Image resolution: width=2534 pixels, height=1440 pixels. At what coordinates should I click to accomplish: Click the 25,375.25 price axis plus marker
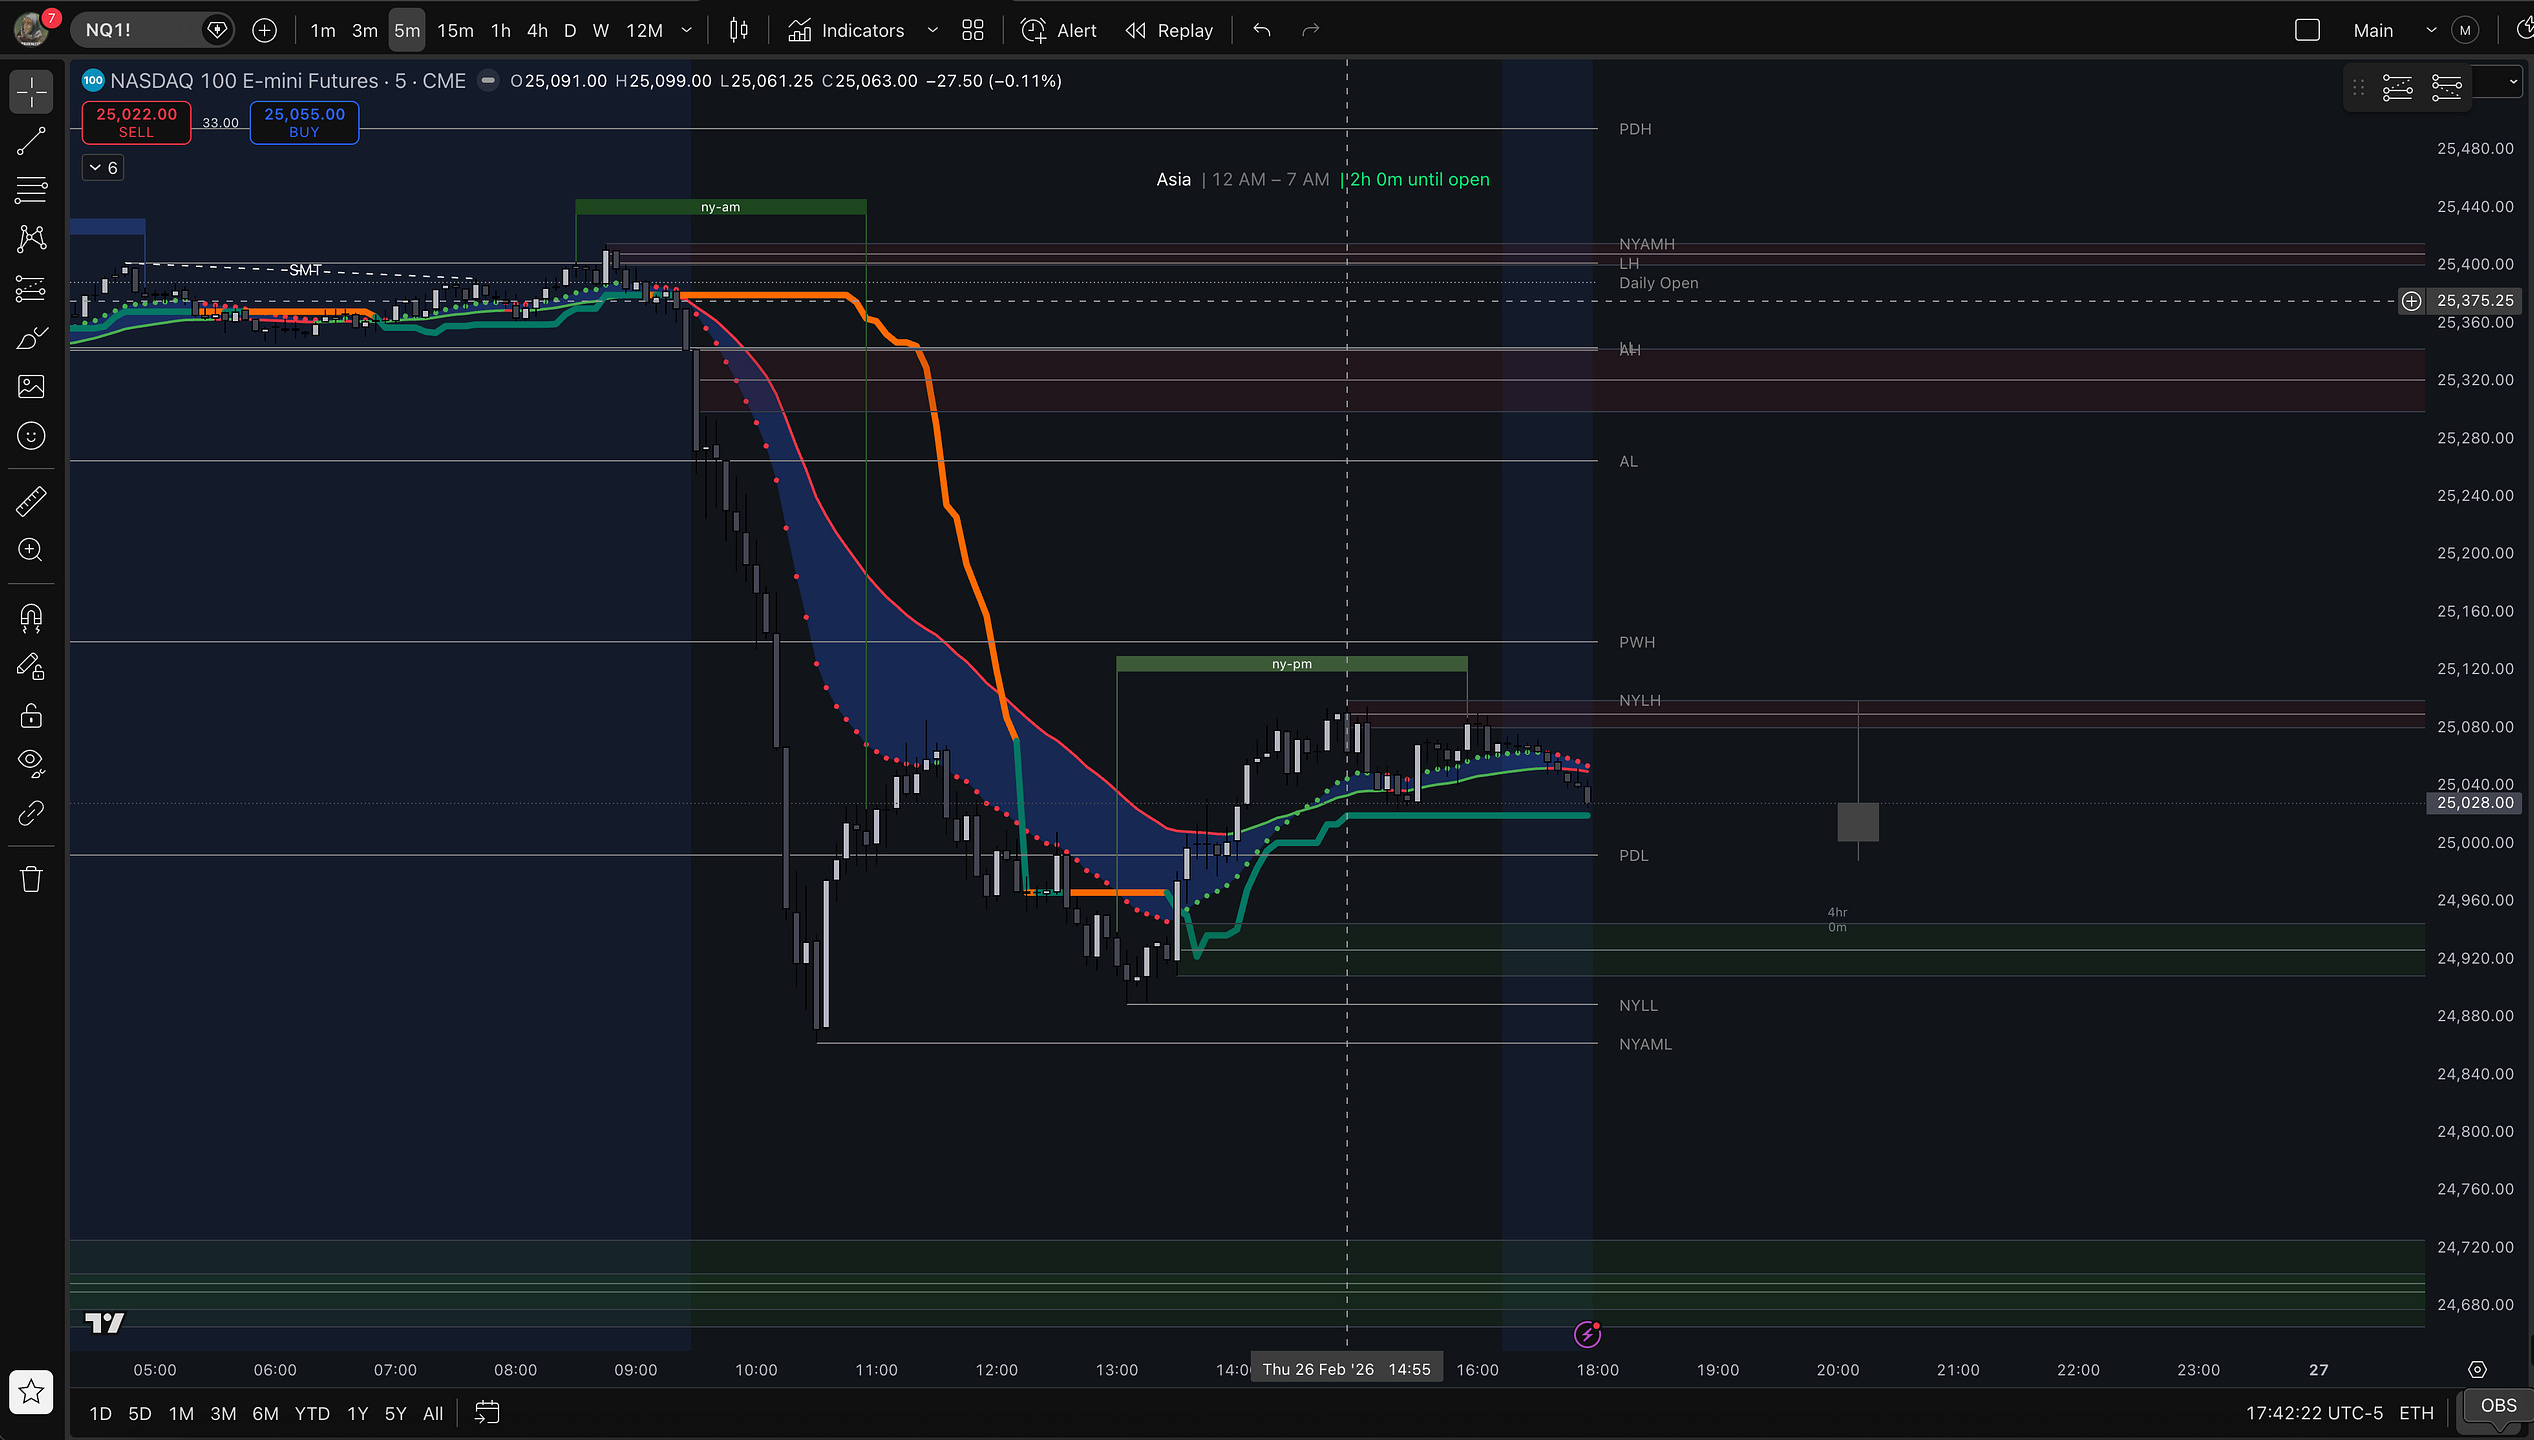click(x=2411, y=301)
